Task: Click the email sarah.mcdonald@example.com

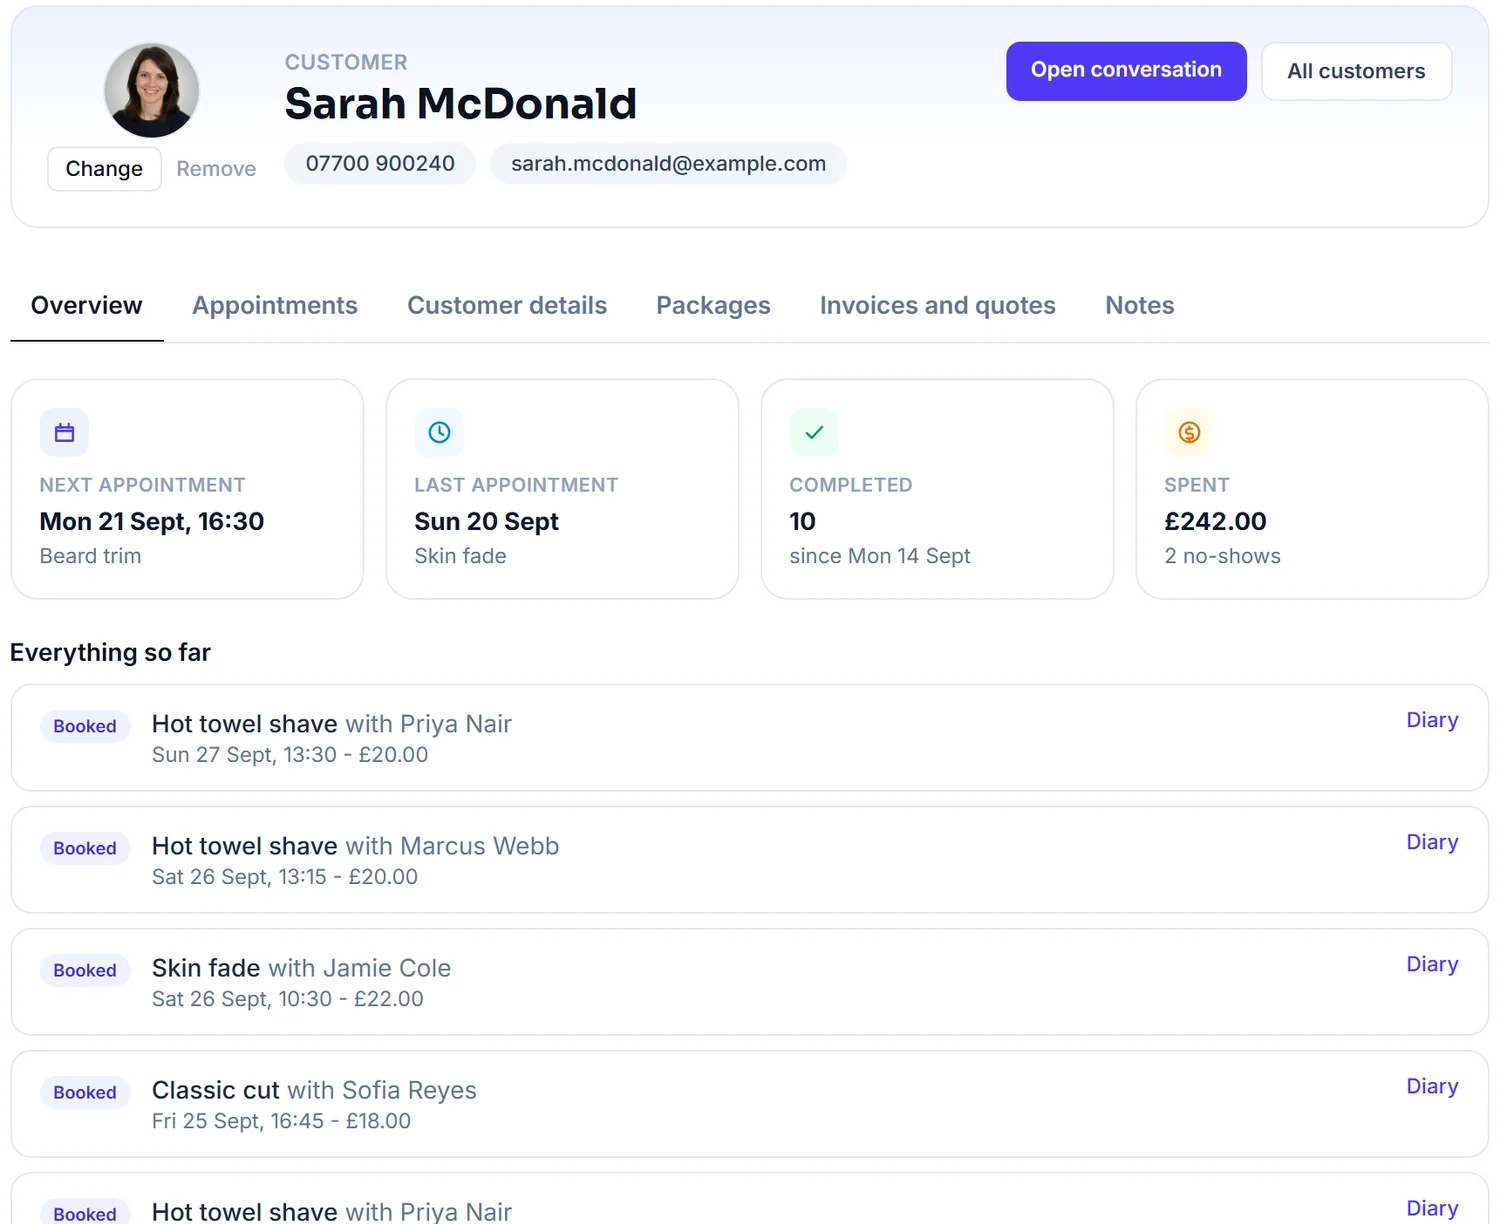Action: pos(668,164)
